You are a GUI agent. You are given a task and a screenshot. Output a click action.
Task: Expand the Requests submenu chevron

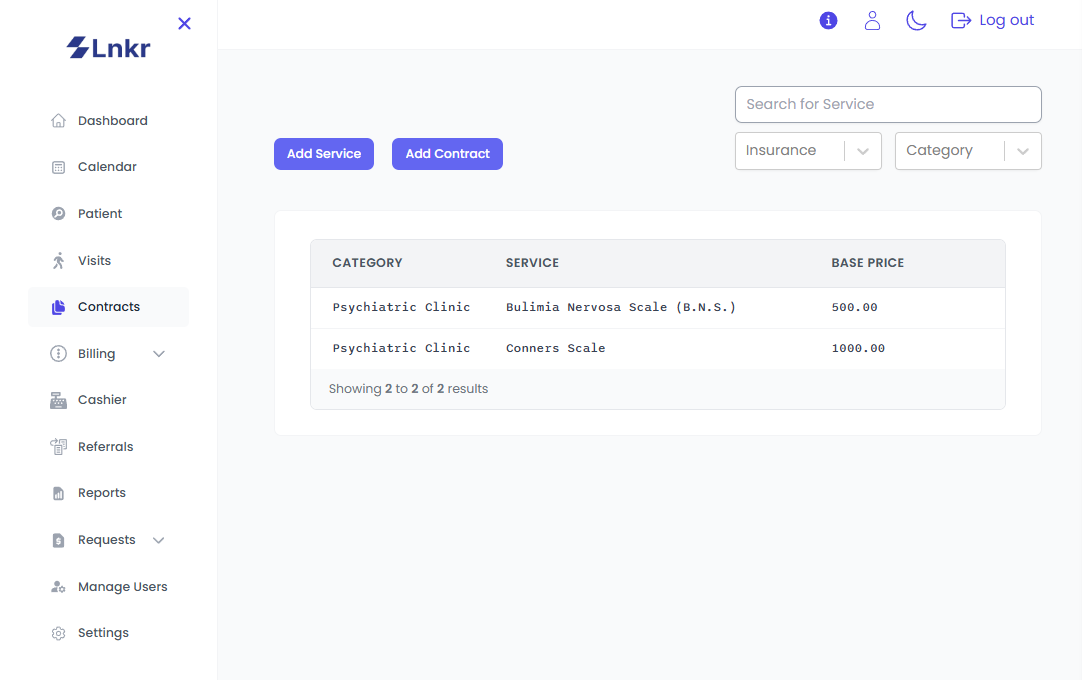[x=159, y=541]
